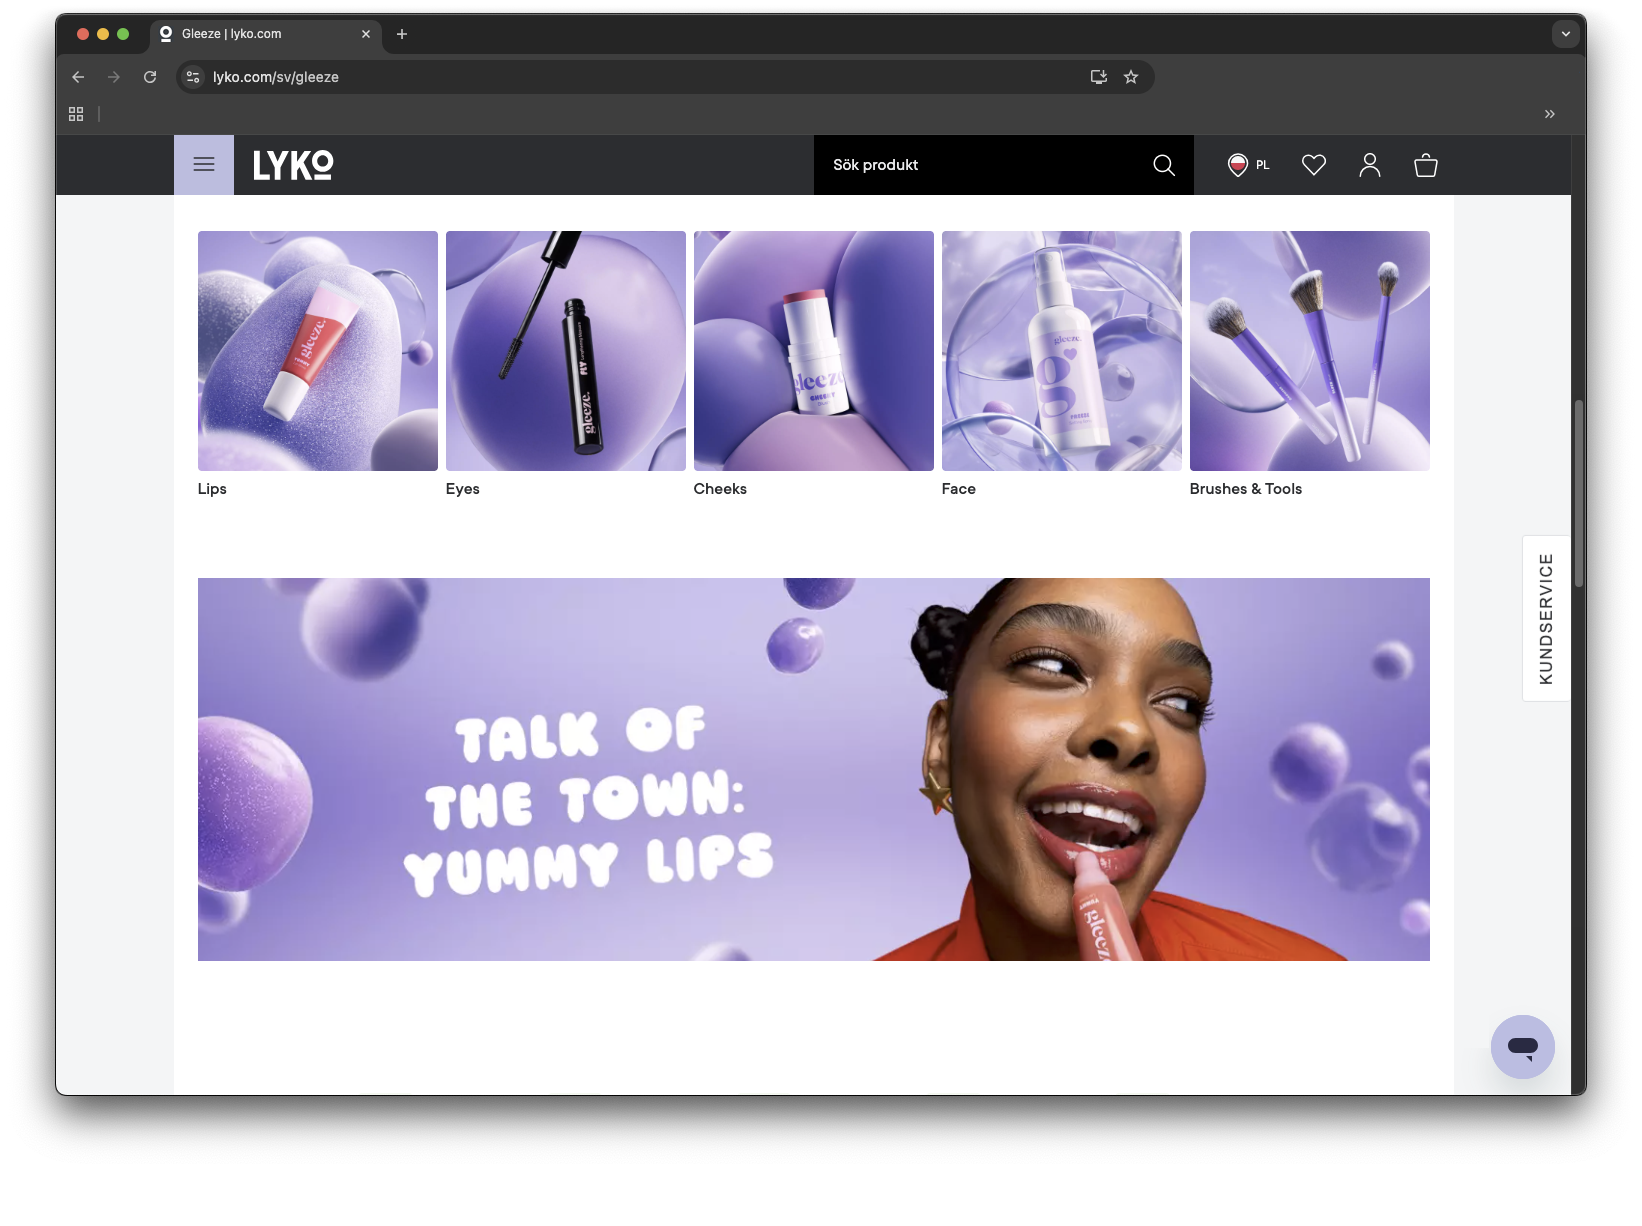Image resolution: width=1642 pixels, height=1226 pixels.
Task: Open the chat bubble button
Action: pos(1523,1047)
